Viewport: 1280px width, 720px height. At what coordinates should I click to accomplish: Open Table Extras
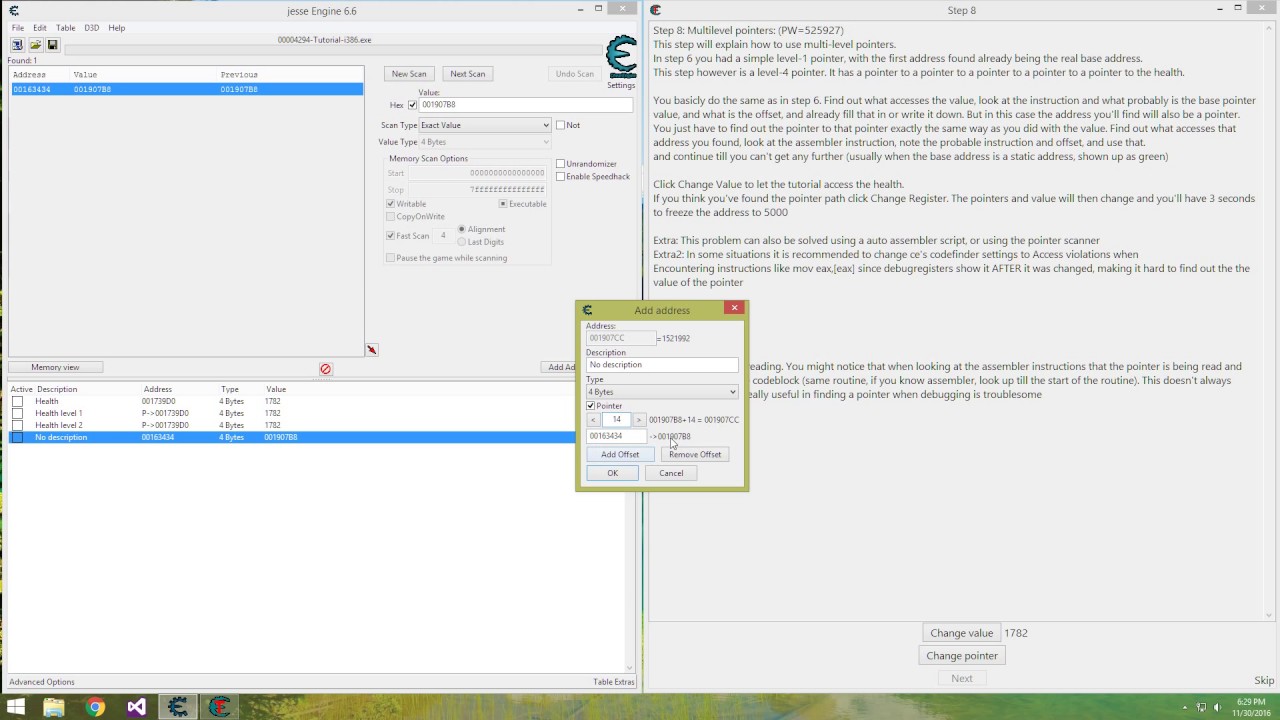coord(613,682)
